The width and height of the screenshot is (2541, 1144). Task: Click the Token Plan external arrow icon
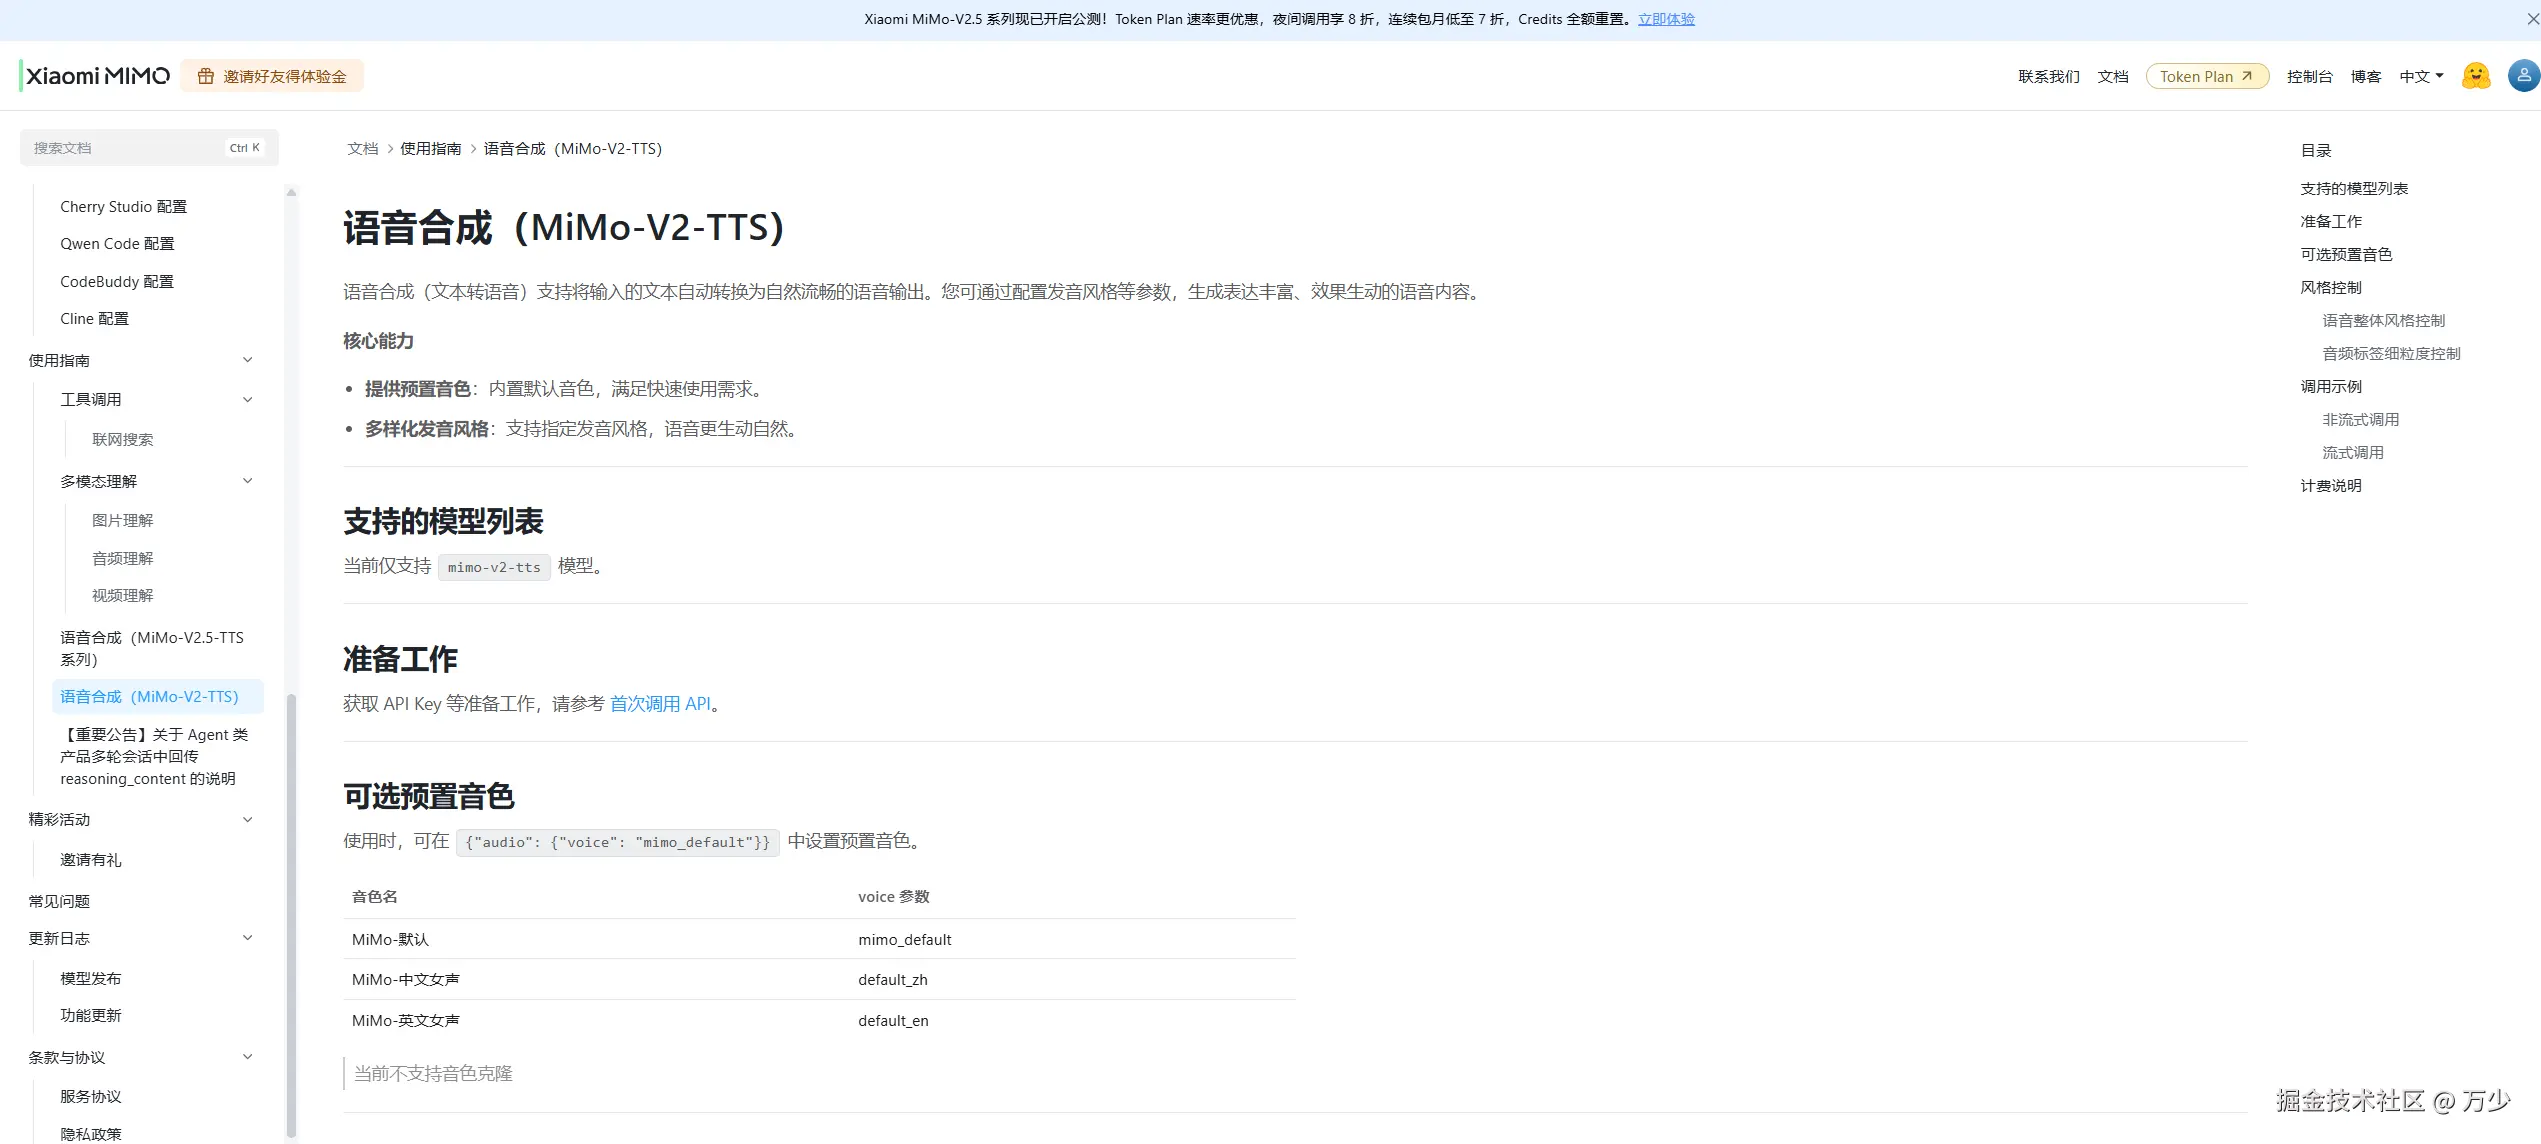2247,76
